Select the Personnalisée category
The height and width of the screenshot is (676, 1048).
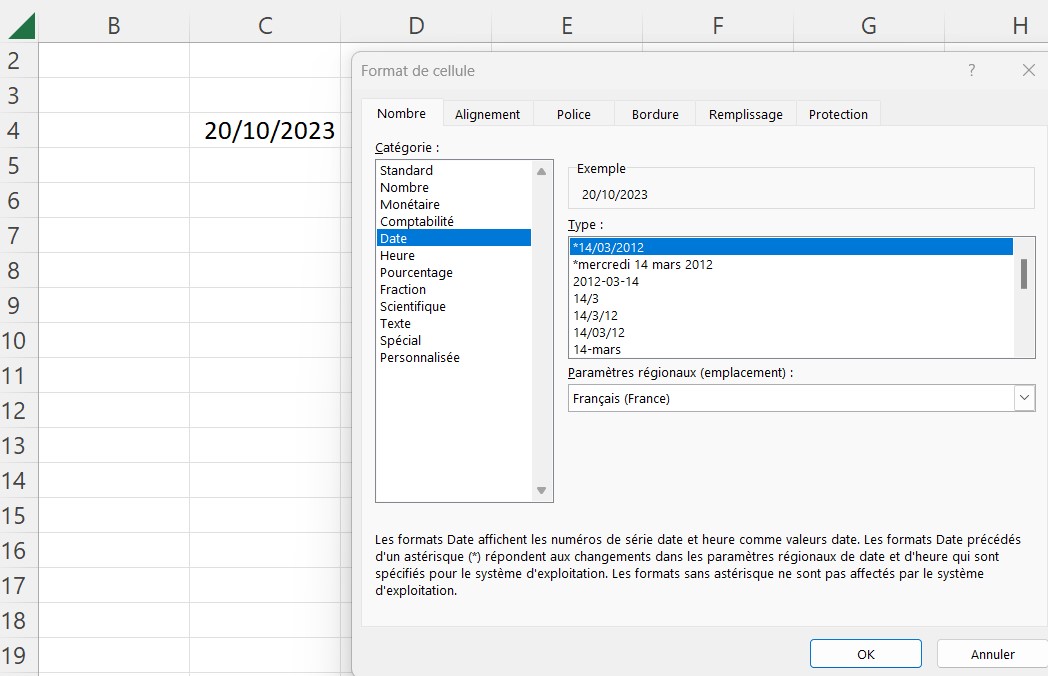[421, 357]
